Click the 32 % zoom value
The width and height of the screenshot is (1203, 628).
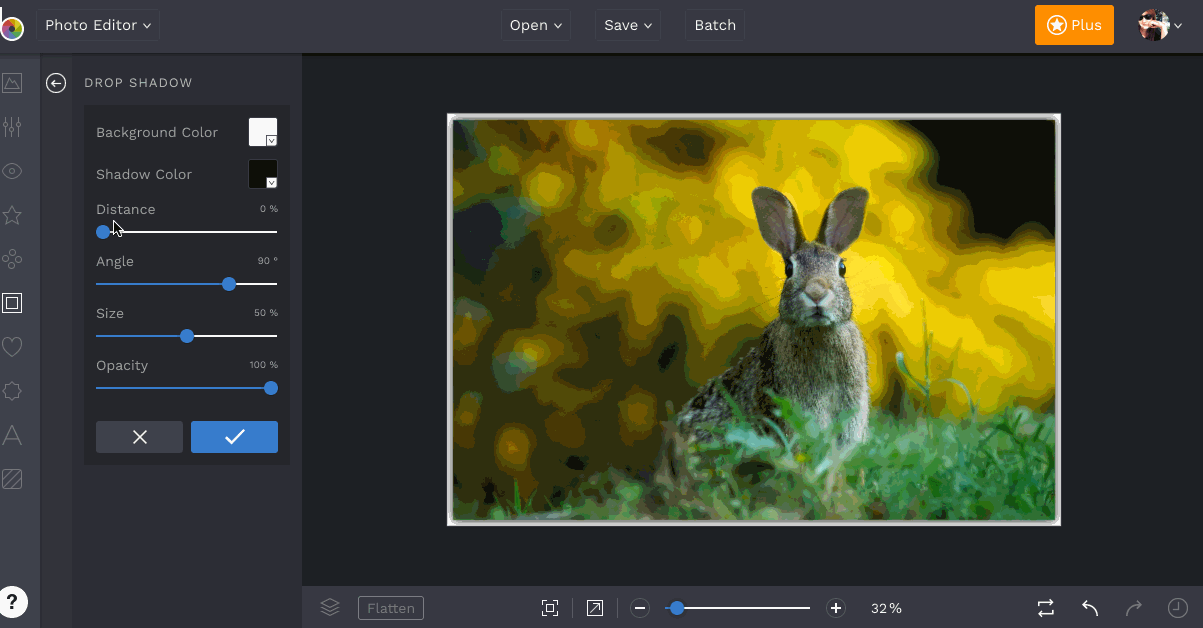tap(886, 608)
